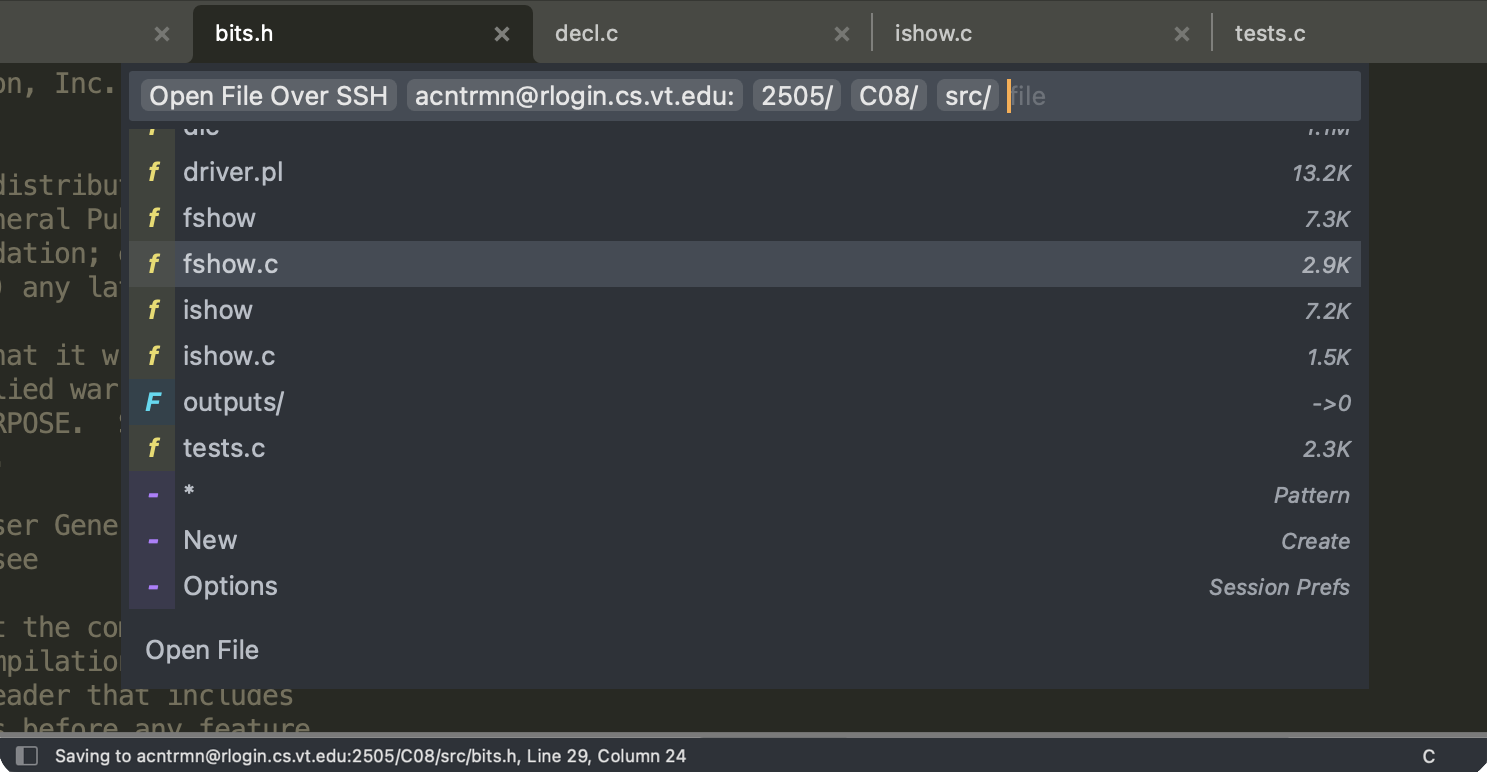
Task: Click the document icon in the status bar
Action: click(28, 756)
